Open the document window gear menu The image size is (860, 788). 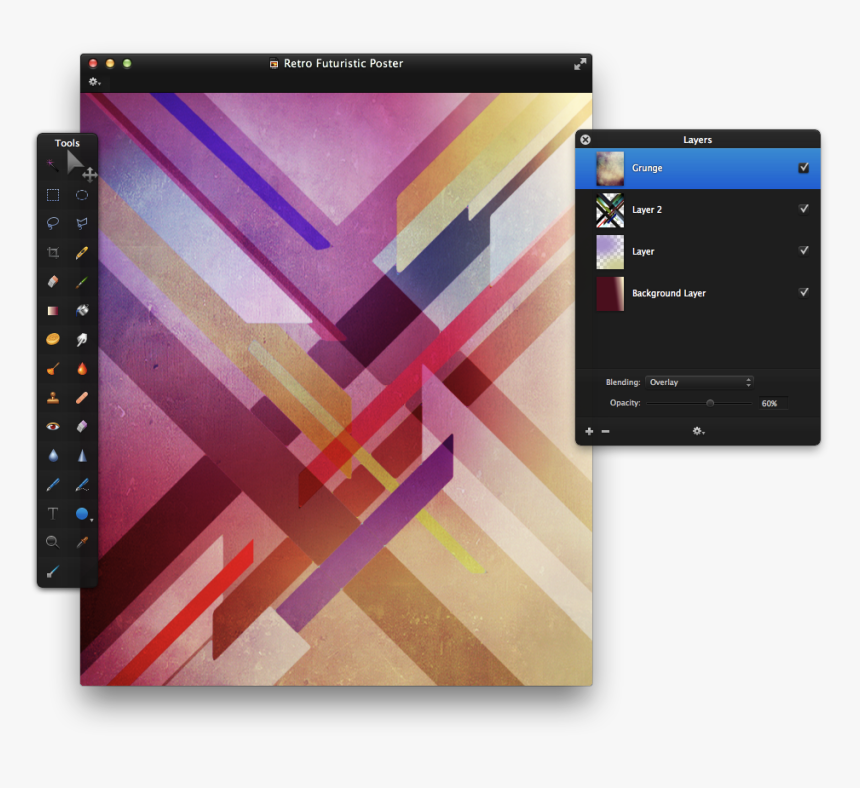[95, 82]
